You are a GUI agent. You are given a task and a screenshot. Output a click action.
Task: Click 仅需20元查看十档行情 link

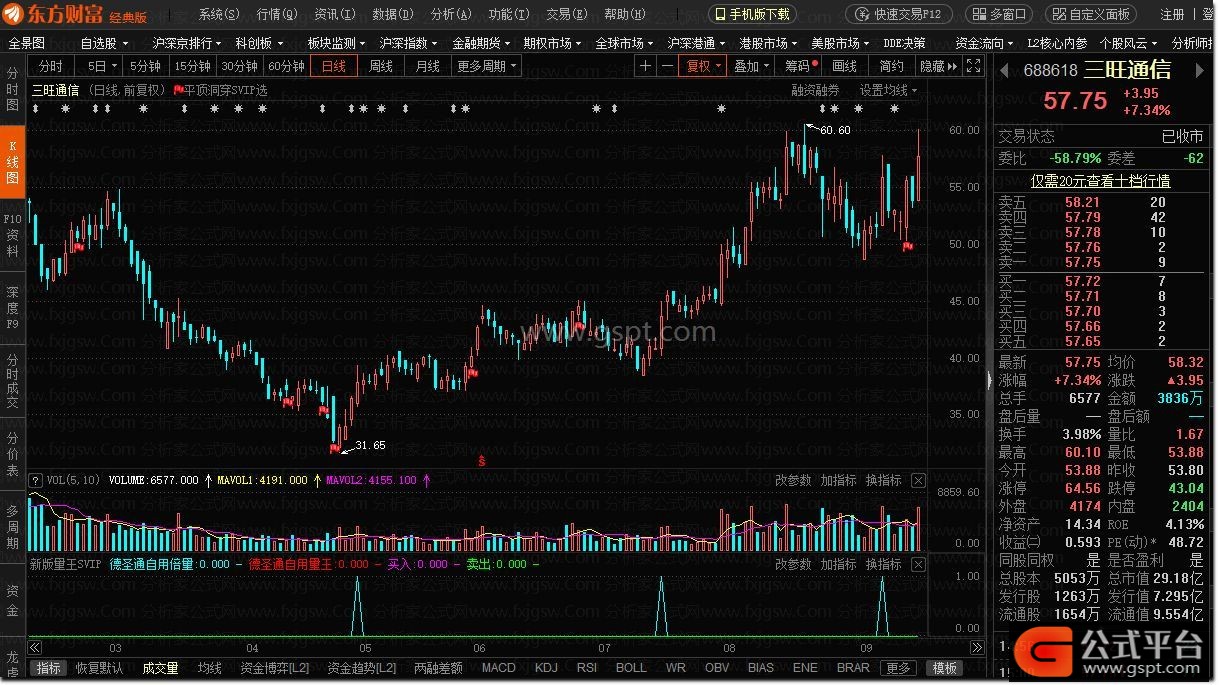[1100, 181]
